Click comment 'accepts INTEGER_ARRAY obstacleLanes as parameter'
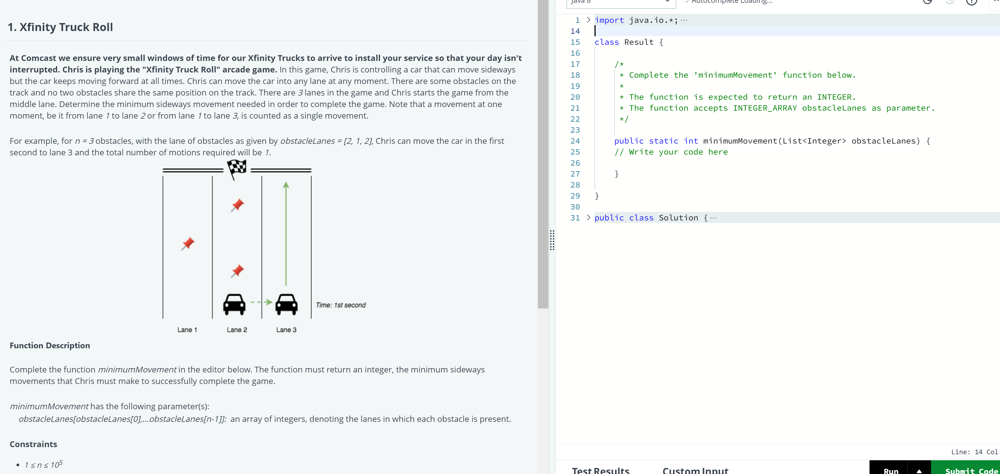 point(777,108)
